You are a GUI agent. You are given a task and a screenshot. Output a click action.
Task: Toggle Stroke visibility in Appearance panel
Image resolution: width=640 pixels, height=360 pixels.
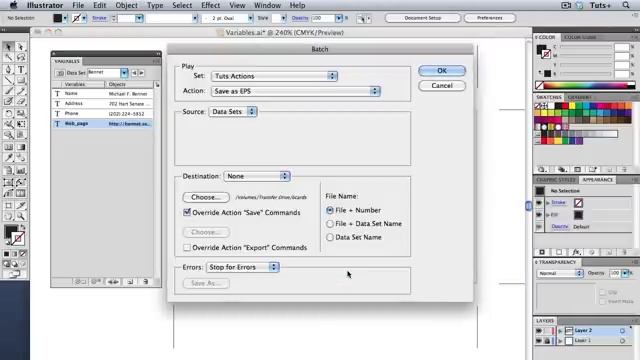point(539,203)
